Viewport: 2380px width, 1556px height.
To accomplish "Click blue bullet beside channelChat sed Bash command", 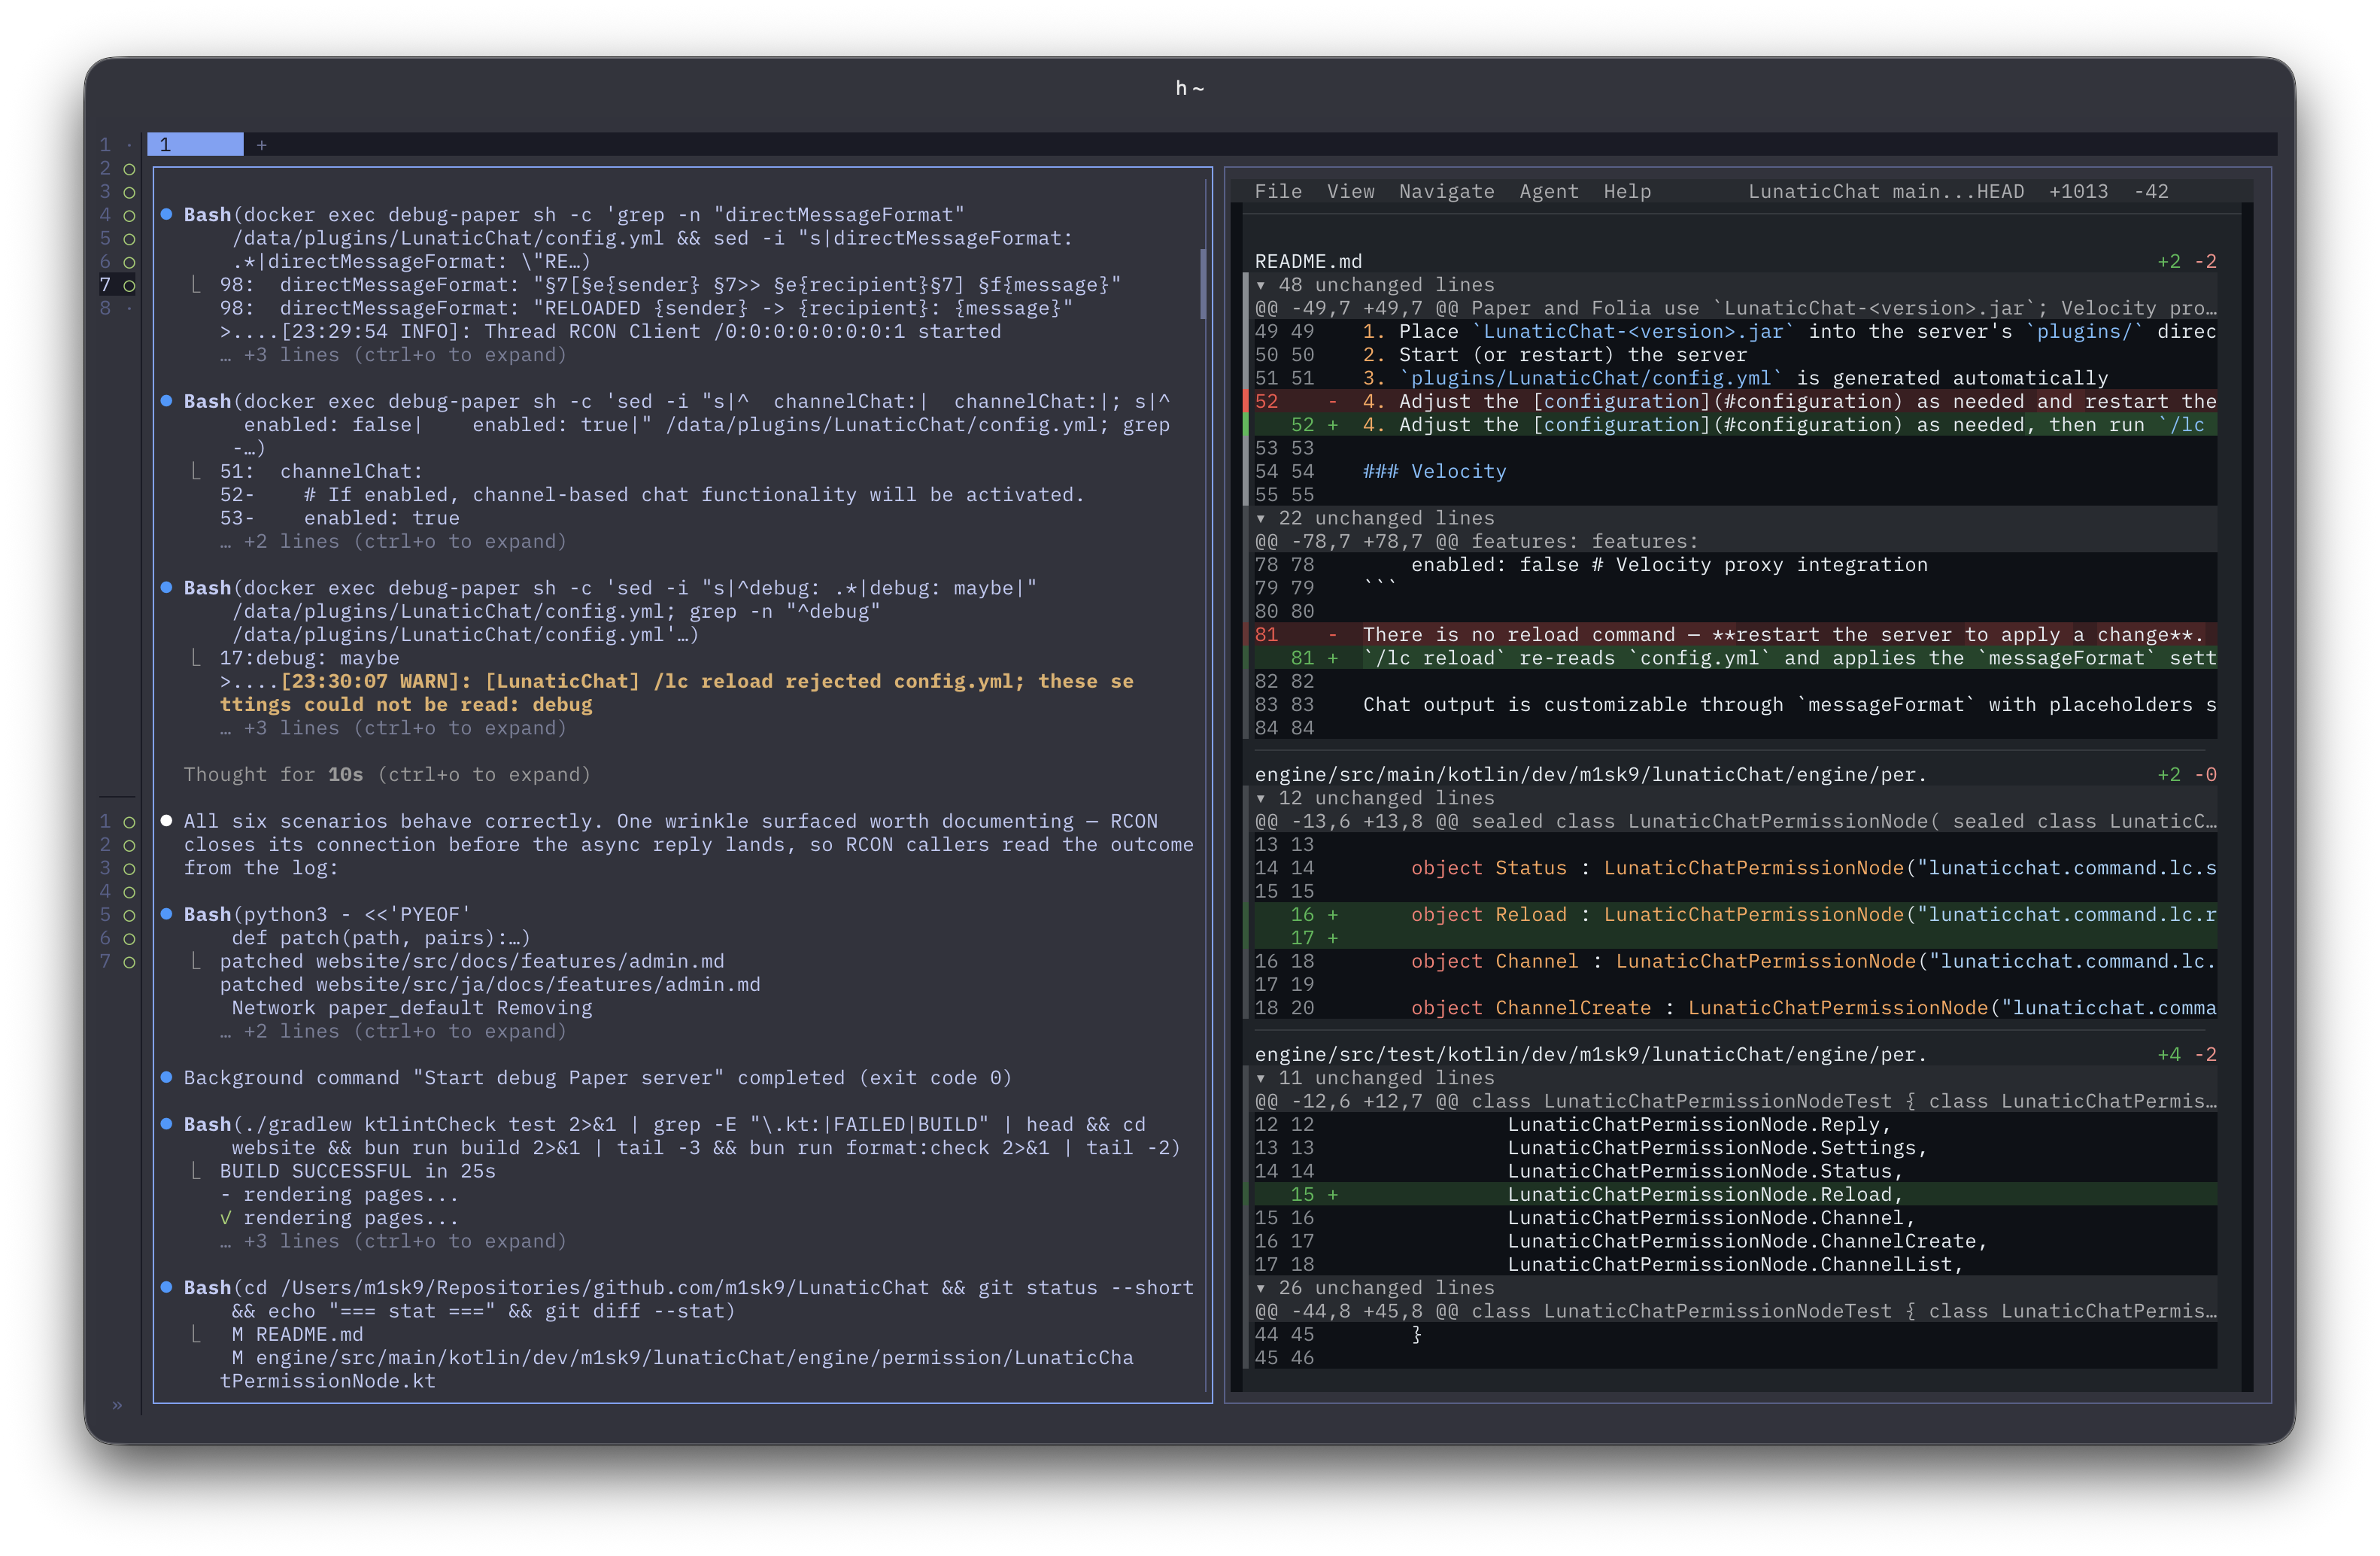I will click(x=167, y=401).
